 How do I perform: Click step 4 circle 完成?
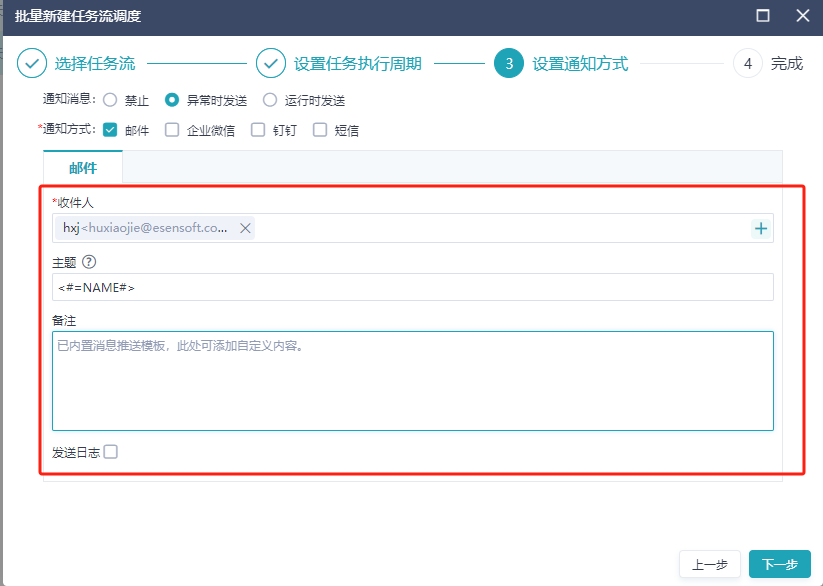click(748, 64)
